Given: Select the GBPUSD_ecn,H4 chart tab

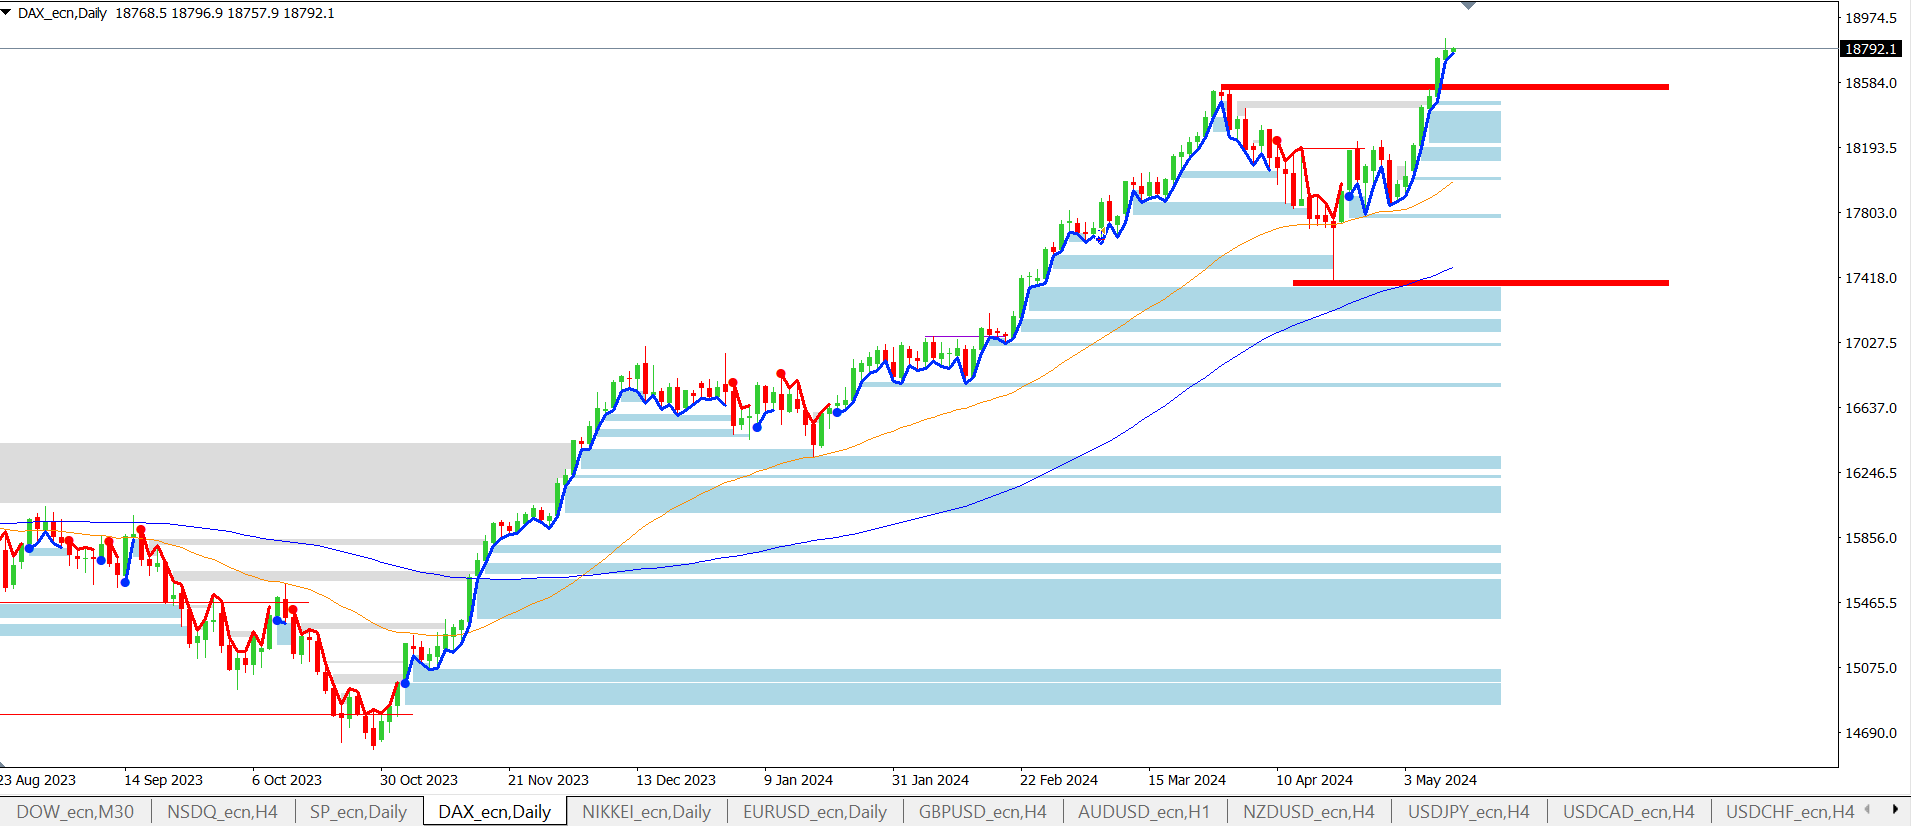Looking at the screenshot, I should (983, 812).
